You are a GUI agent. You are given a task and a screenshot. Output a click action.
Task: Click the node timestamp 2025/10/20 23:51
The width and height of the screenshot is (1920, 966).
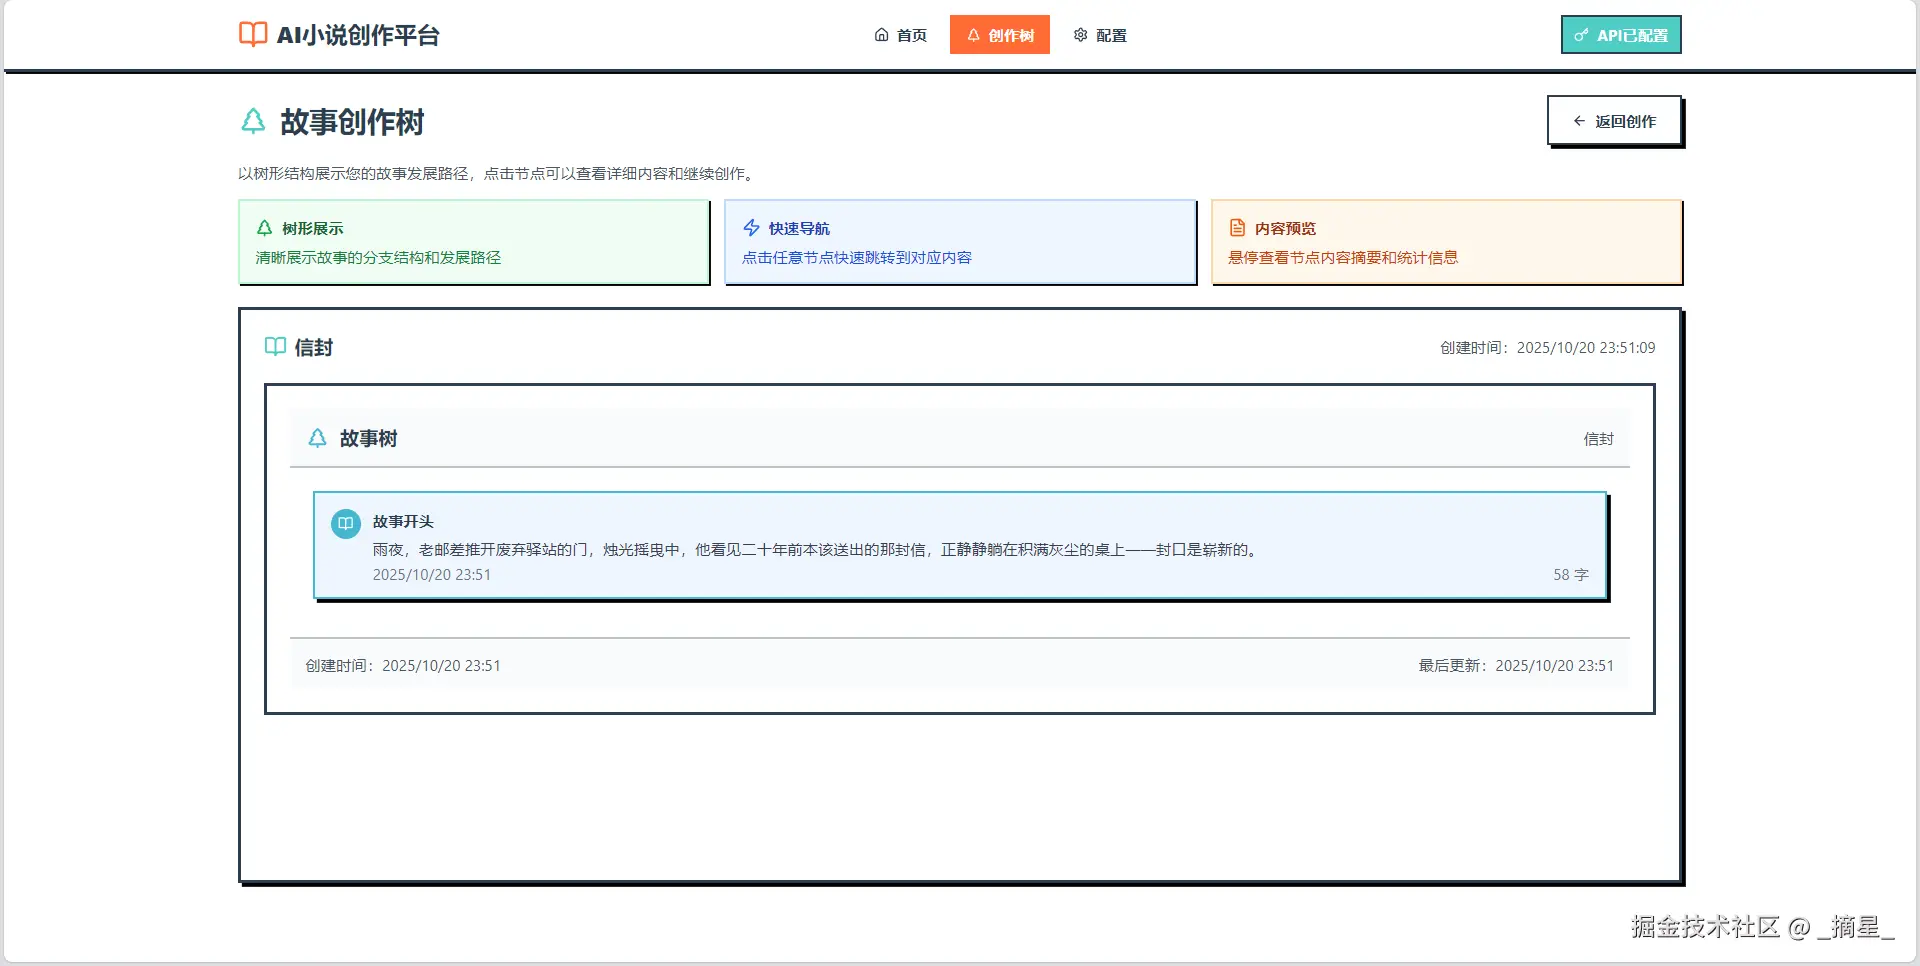coord(432,575)
